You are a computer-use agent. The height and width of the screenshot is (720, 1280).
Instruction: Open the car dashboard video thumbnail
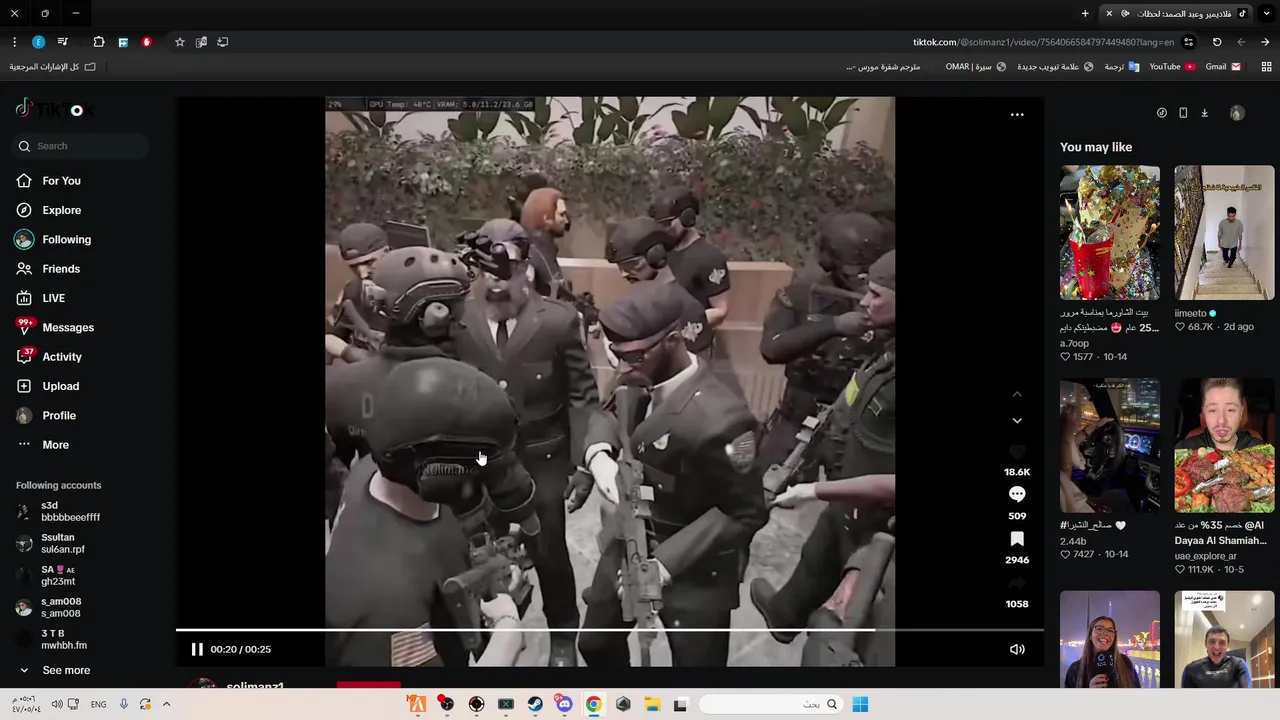[x=1110, y=446]
